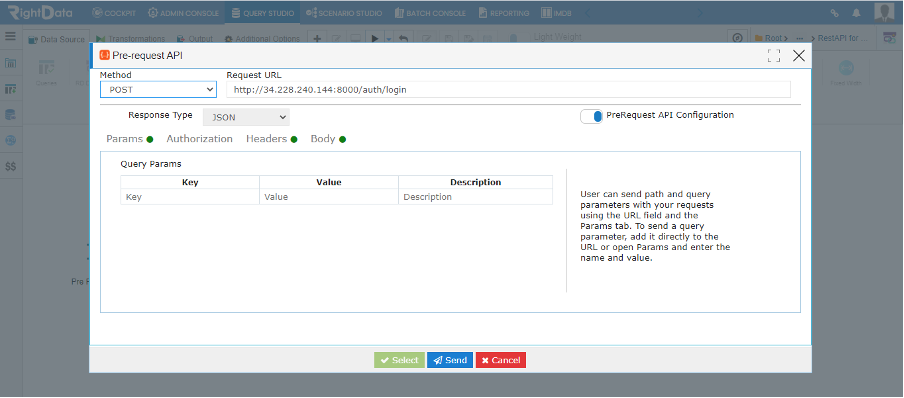Click the icon at toolbar far right

pos(890,38)
